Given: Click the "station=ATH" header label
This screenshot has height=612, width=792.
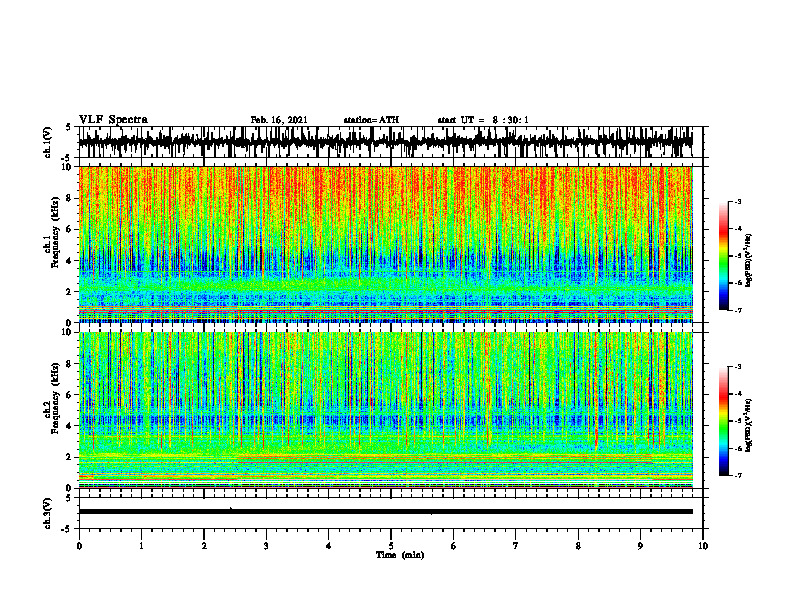Looking at the screenshot, I should click(x=371, y=120).
